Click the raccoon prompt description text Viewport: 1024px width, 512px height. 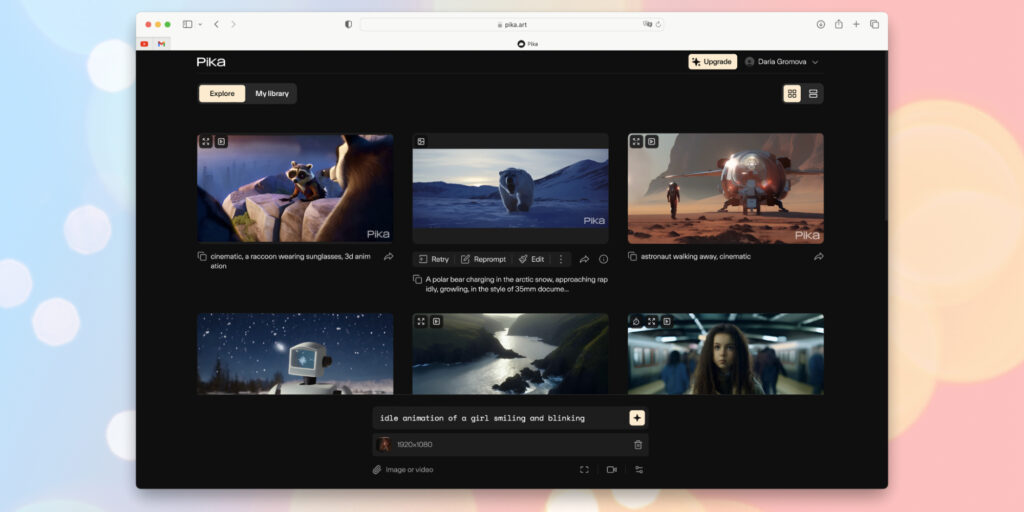pyautogui.click(x=291, y=261)
